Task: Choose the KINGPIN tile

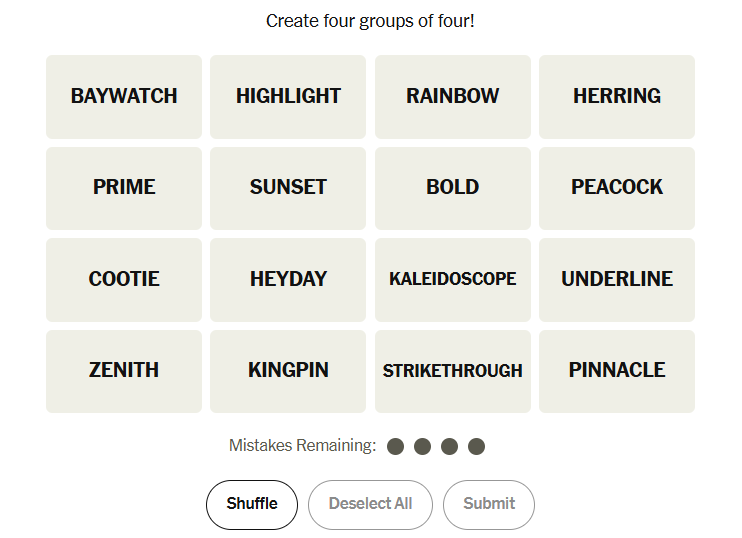Action: click(288, 370)
